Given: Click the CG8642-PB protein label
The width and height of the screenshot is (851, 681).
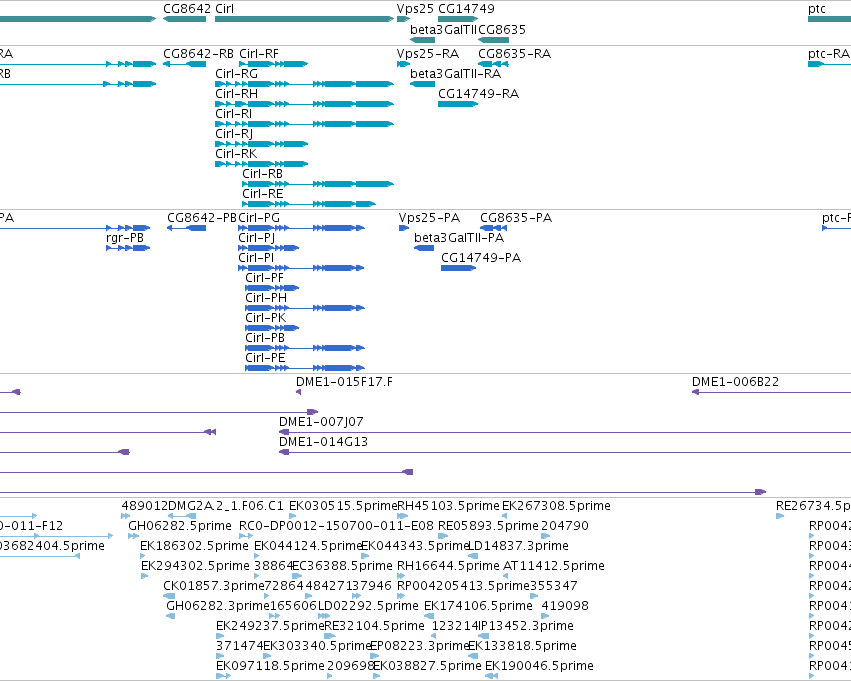Looking at the screenshot, I should (x=202, y=218).
